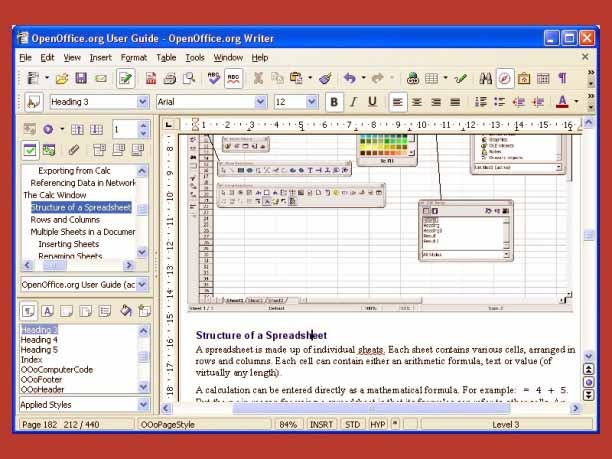Toggle Italic formatting
This screenshot has width=612, height=459.
pyautogui.click(x=353, y=102)
